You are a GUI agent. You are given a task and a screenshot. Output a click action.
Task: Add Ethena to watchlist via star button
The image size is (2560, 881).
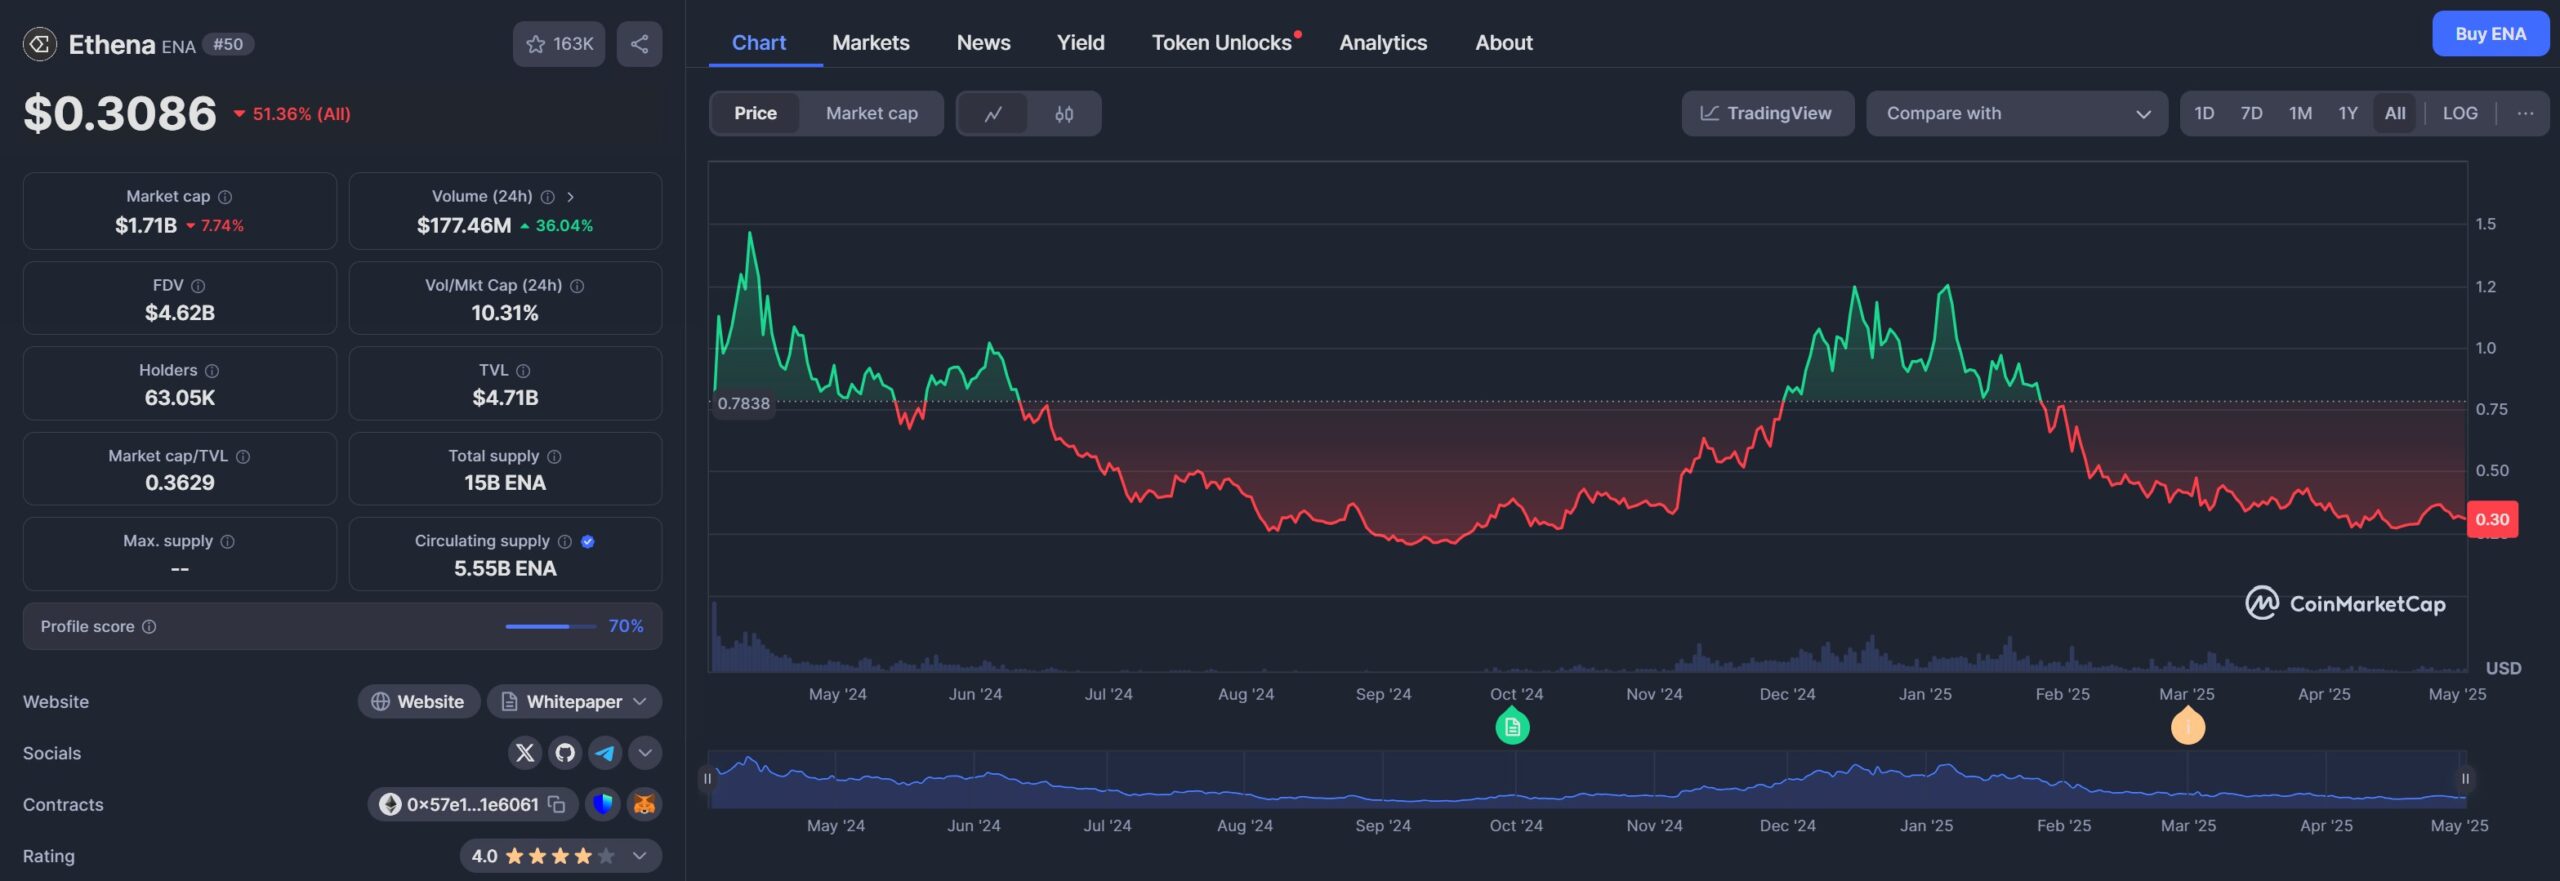[559, 44]
